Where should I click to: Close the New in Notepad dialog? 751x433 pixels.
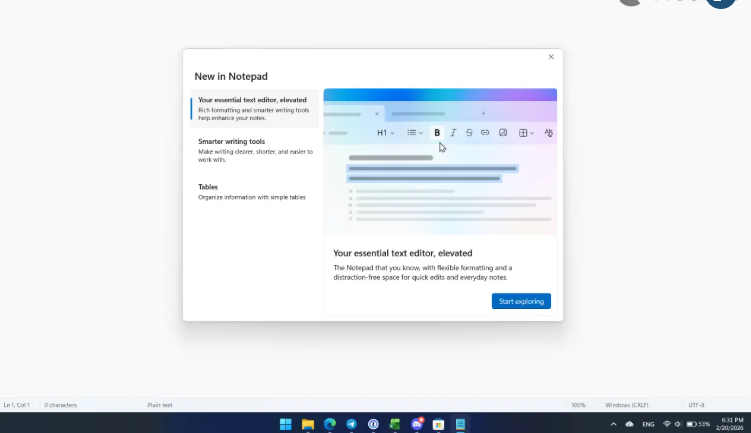click(x=551, y=57)
